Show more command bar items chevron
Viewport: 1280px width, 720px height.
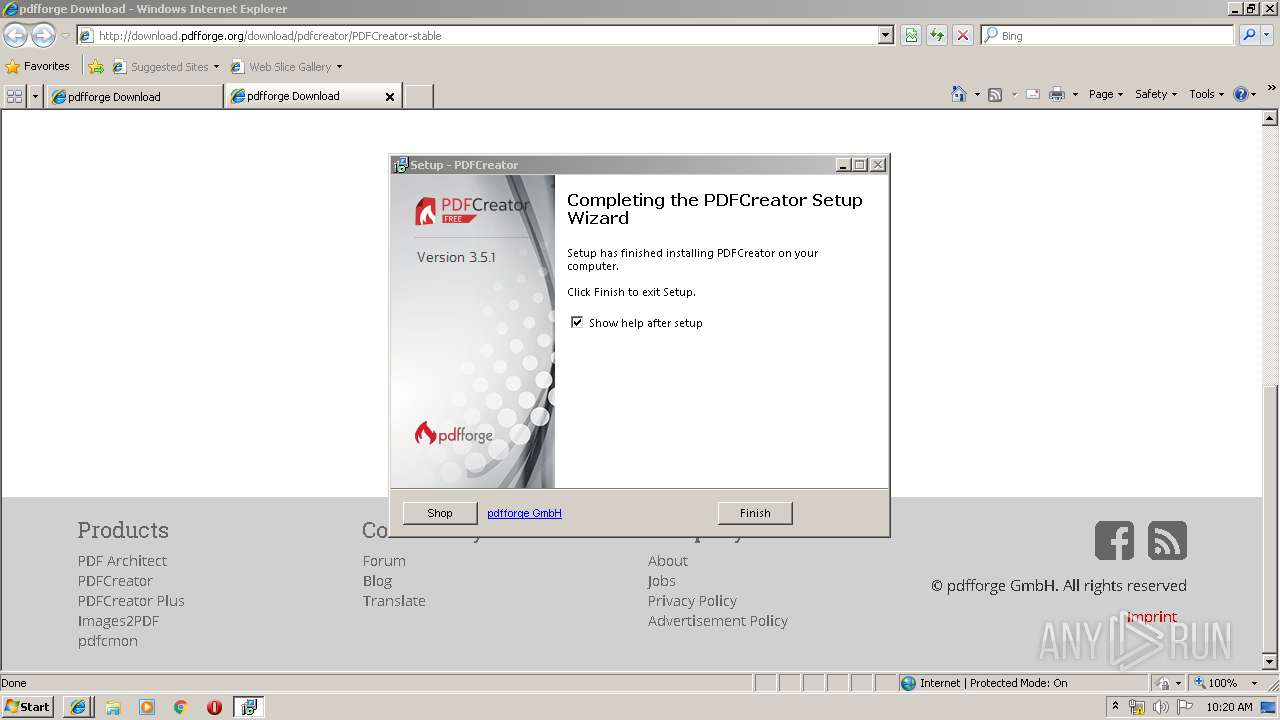(1271, 90)
